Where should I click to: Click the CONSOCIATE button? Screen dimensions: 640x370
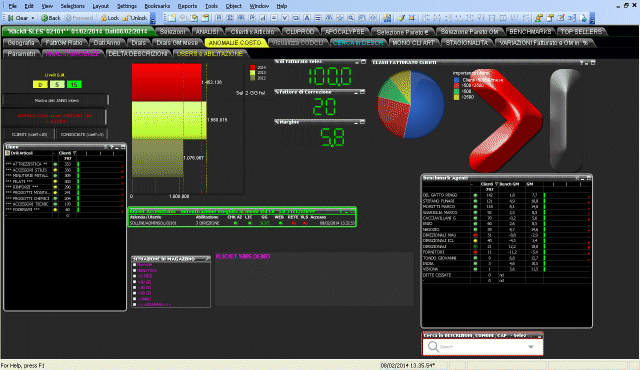click(x=82, y=134)
